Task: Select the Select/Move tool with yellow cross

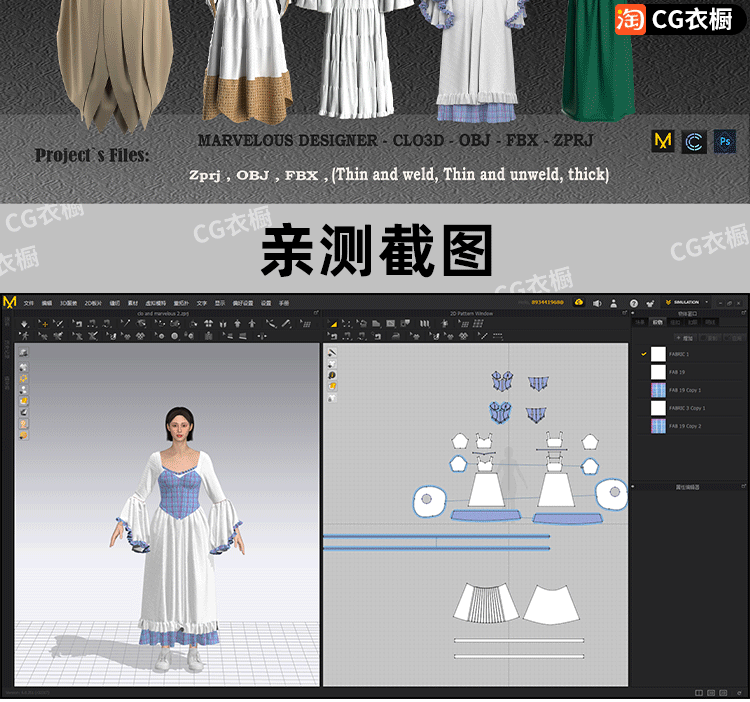Action: point(43,324)
